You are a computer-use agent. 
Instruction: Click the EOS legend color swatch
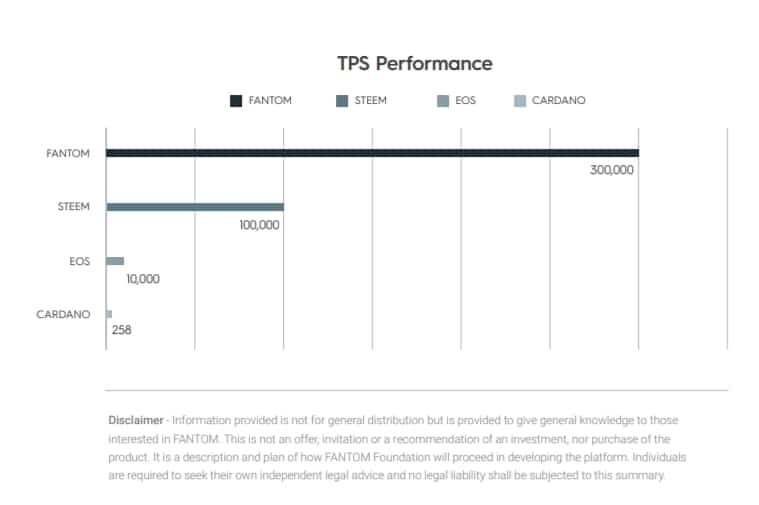click(442, 101)
